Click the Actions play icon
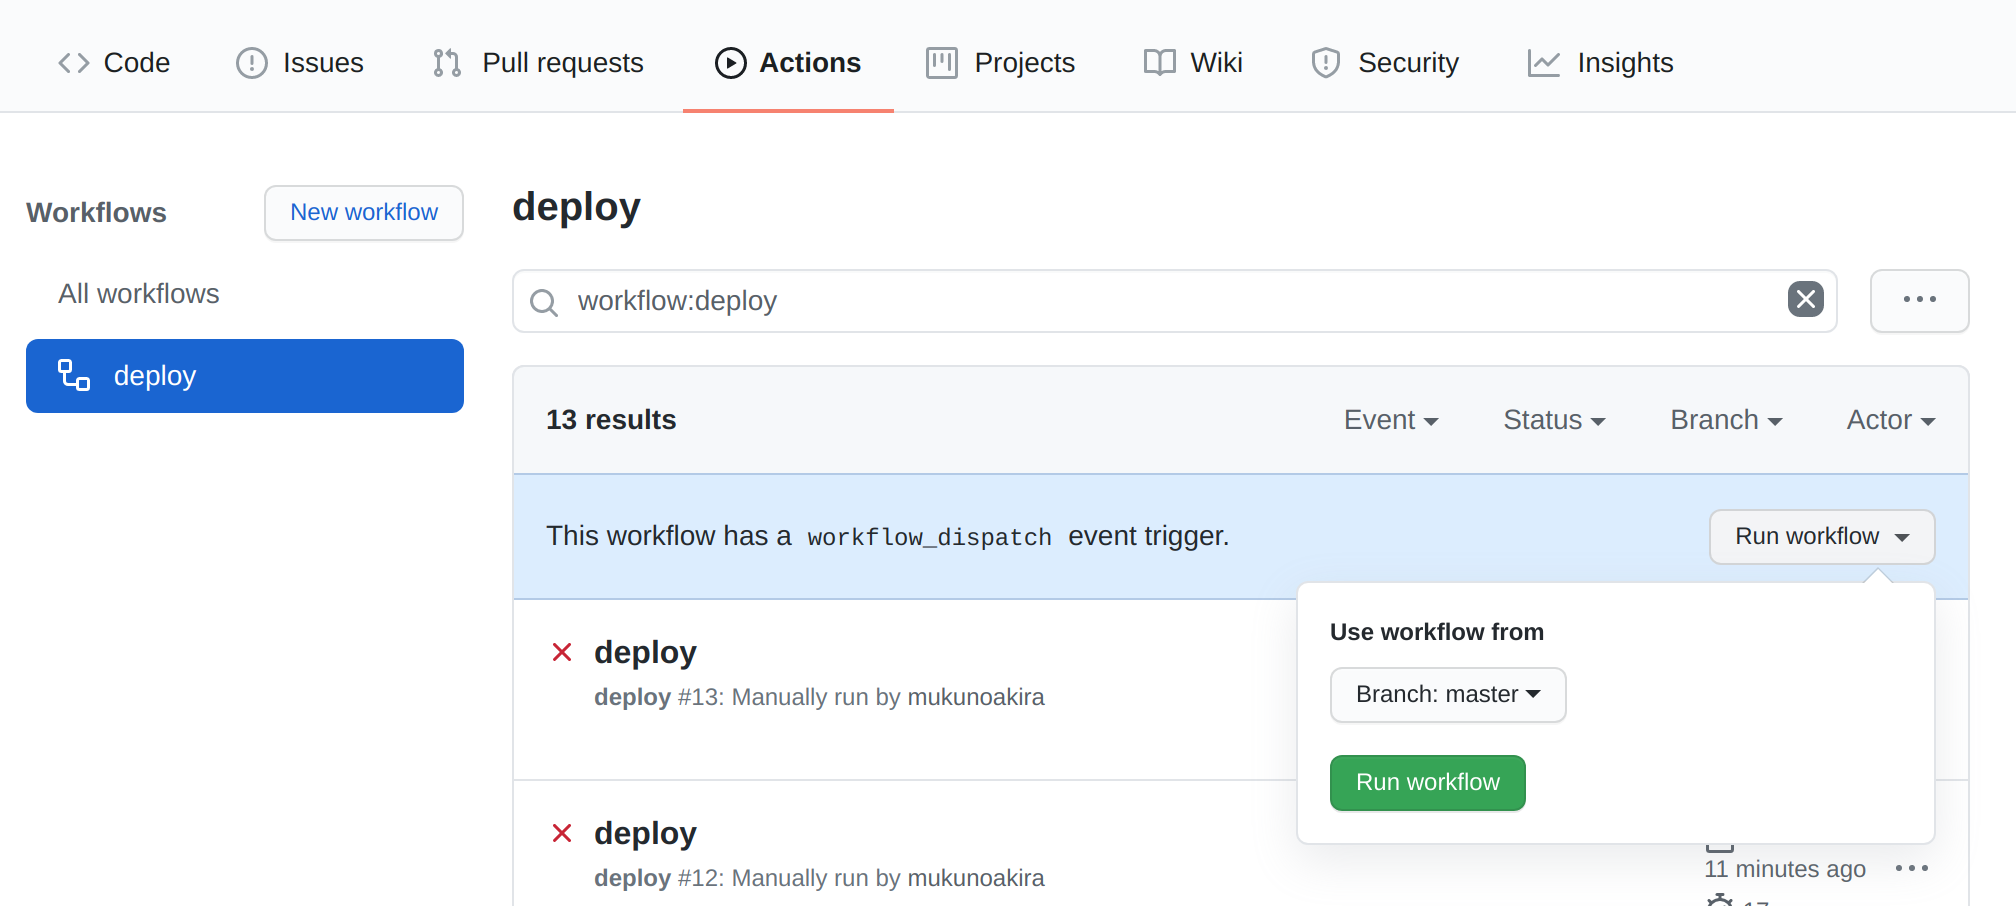2016x906 pixels. (x=731, y=63)
